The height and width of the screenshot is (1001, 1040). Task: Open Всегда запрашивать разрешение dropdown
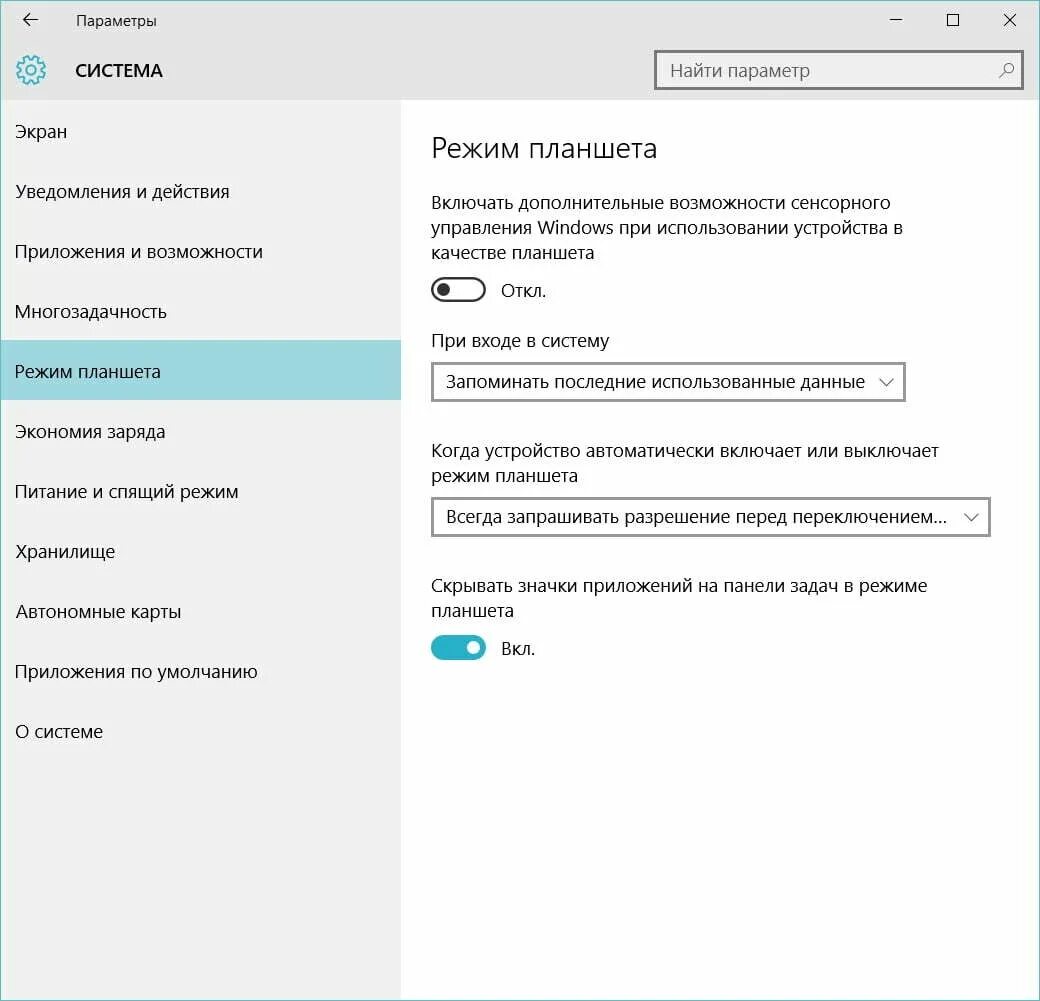(710, 517)
